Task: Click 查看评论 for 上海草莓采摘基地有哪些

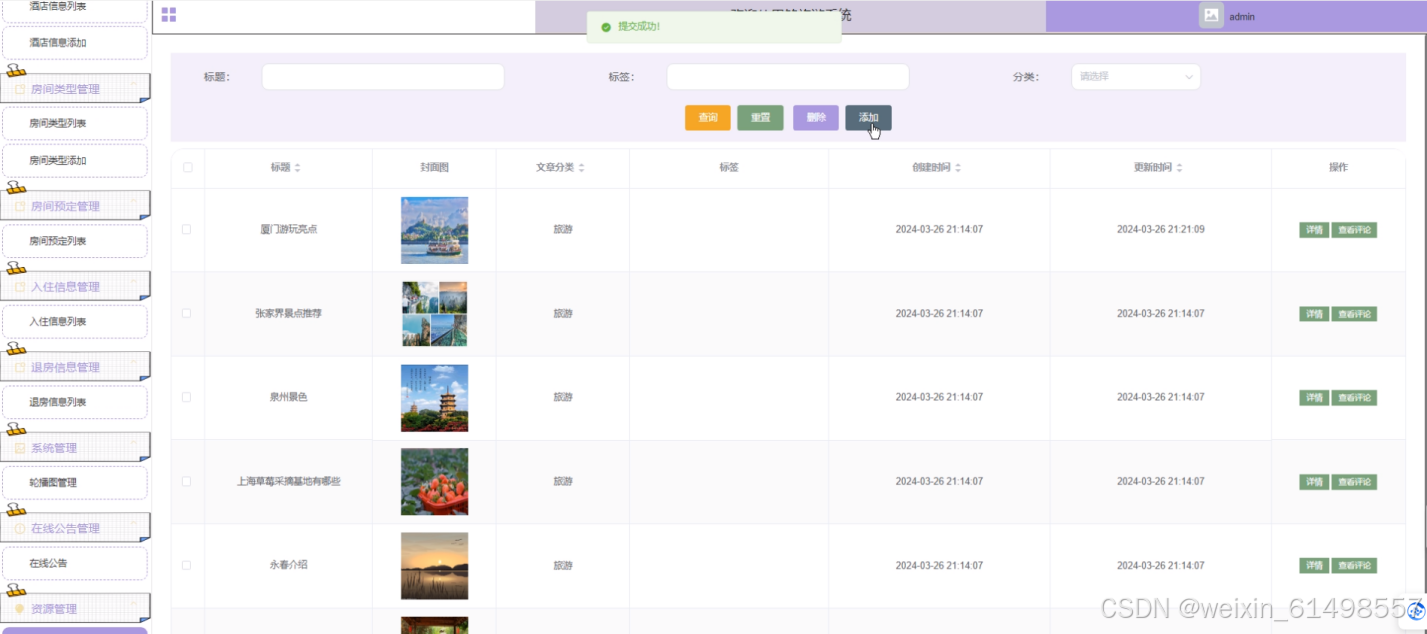Action: (1354, 482)
